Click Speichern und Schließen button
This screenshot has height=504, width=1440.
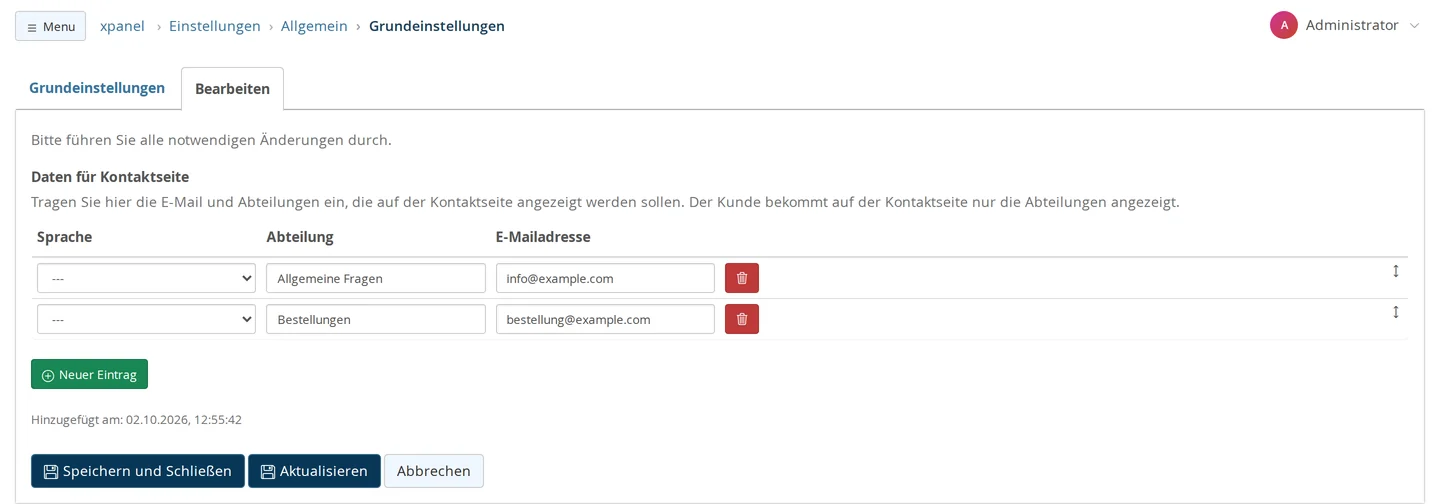pyautogui.click(x=138, y=471)
